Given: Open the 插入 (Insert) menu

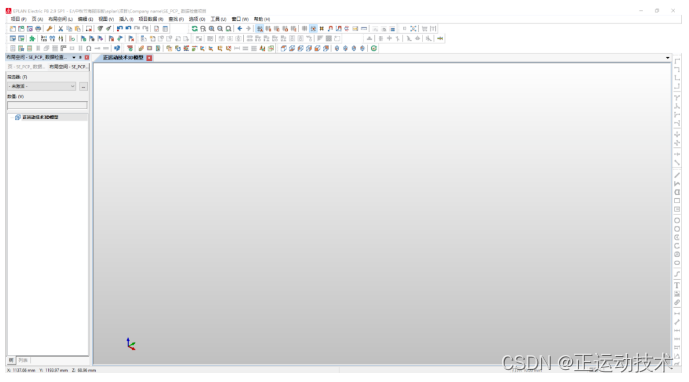Looking at the screenshot, I should tap(126, 19).
